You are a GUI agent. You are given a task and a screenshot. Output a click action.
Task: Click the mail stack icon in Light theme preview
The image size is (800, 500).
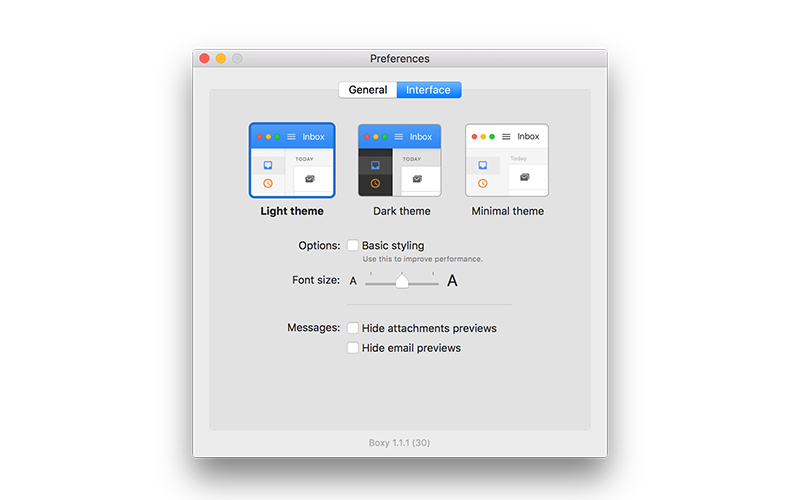tap(310, 178)
